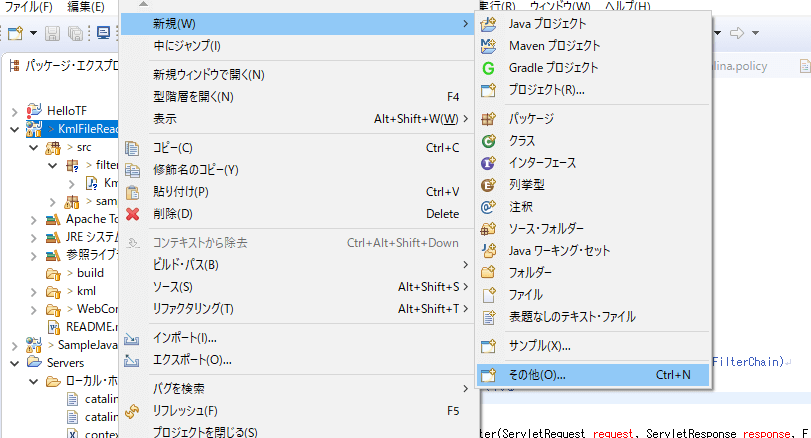Click the ファイル new file icon

488,295
